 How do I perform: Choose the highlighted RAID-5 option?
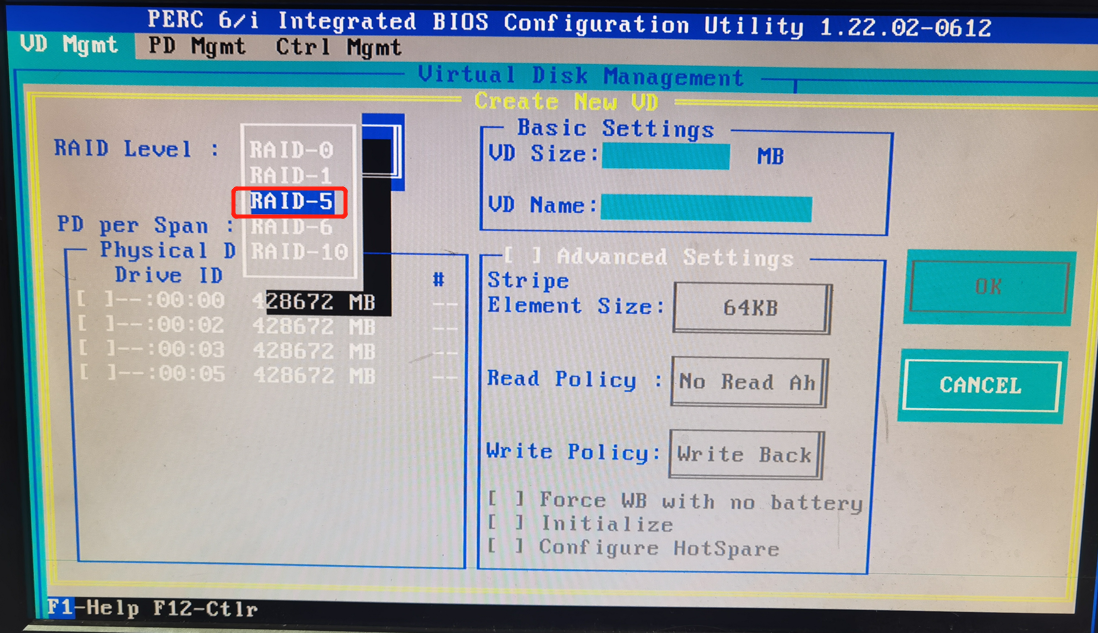[291, 202]
